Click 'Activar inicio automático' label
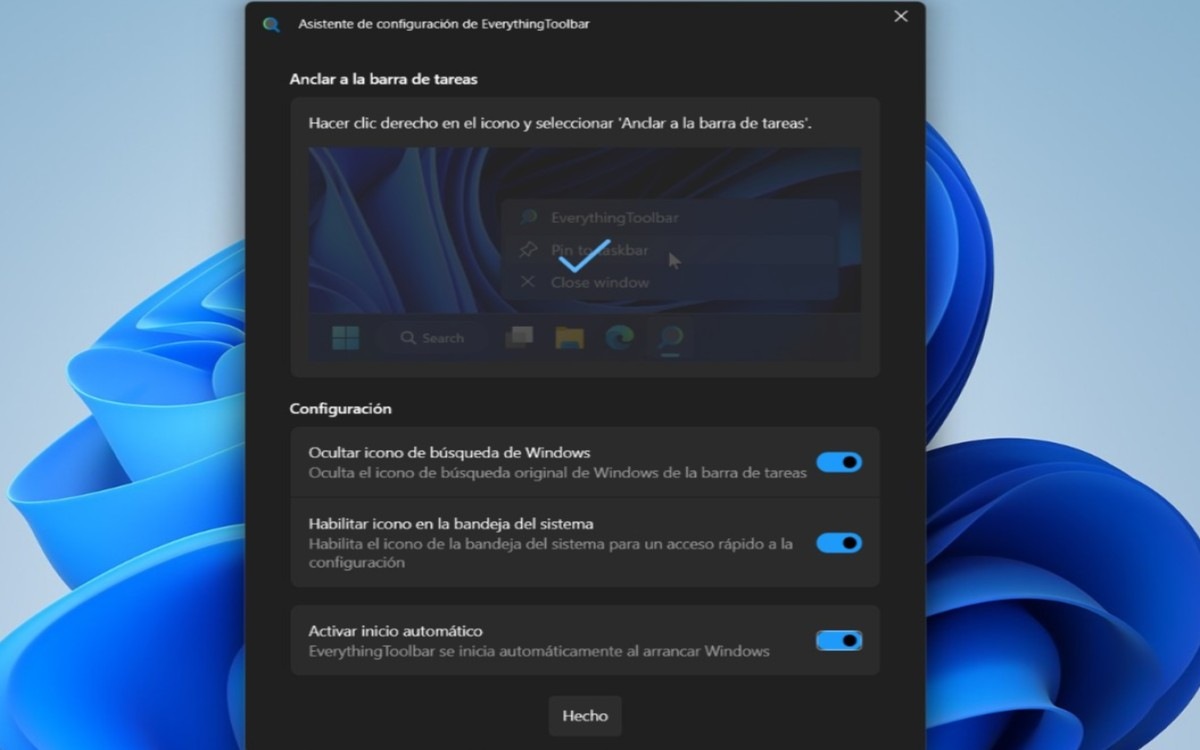Viewport: 1200px width, 750px height. coord(395,632)
